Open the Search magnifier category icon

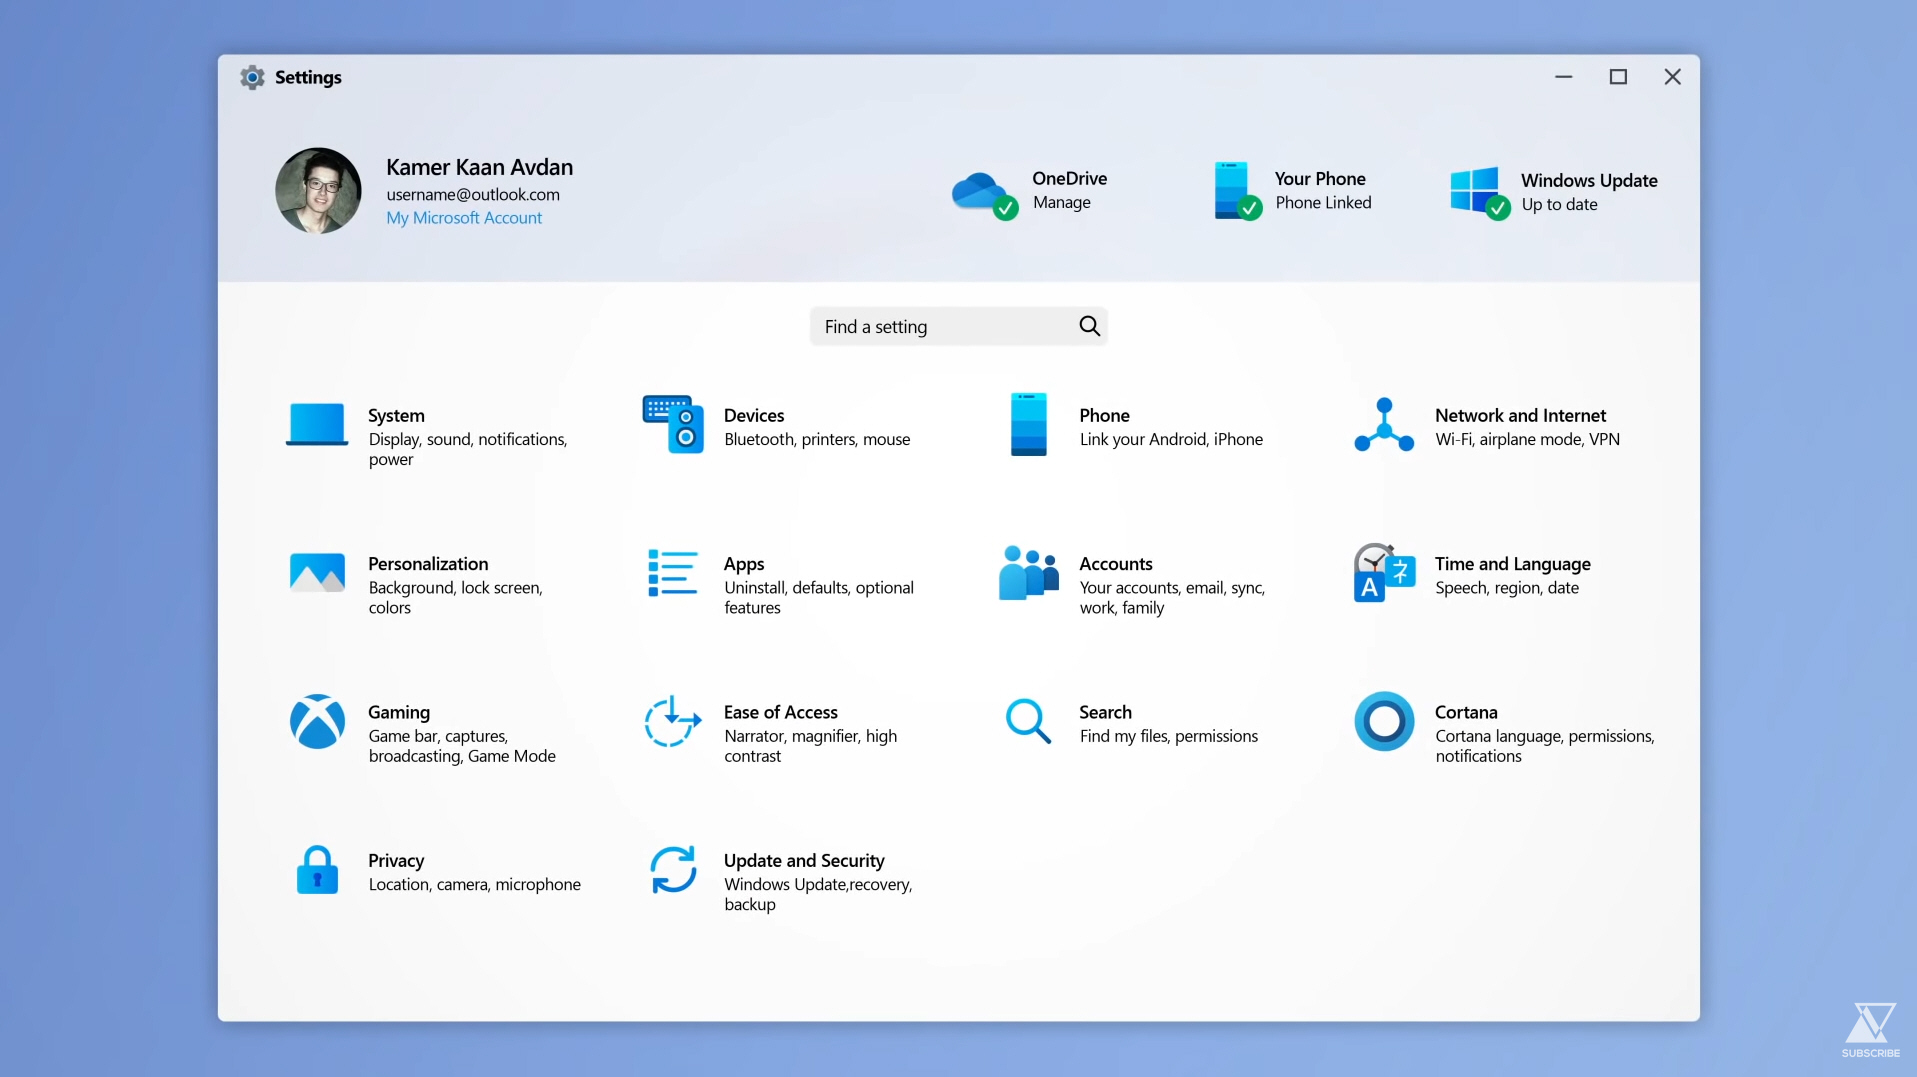pos(1028,721)
